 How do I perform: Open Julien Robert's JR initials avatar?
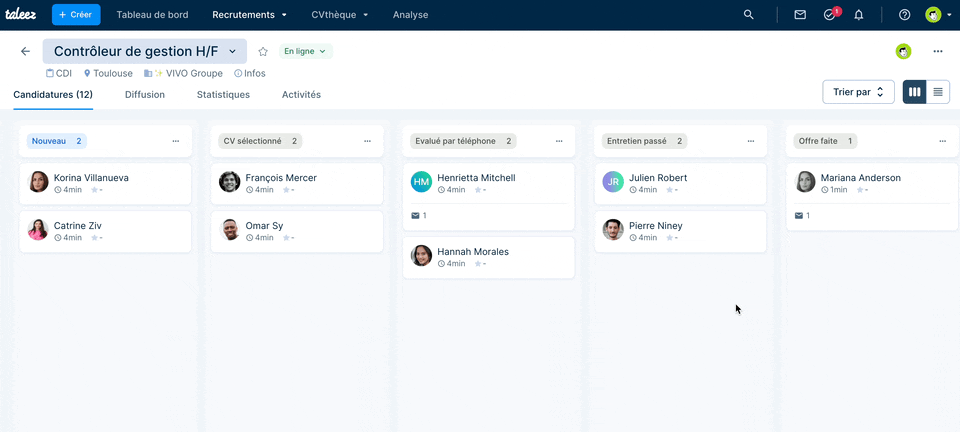tap(613, 182)
